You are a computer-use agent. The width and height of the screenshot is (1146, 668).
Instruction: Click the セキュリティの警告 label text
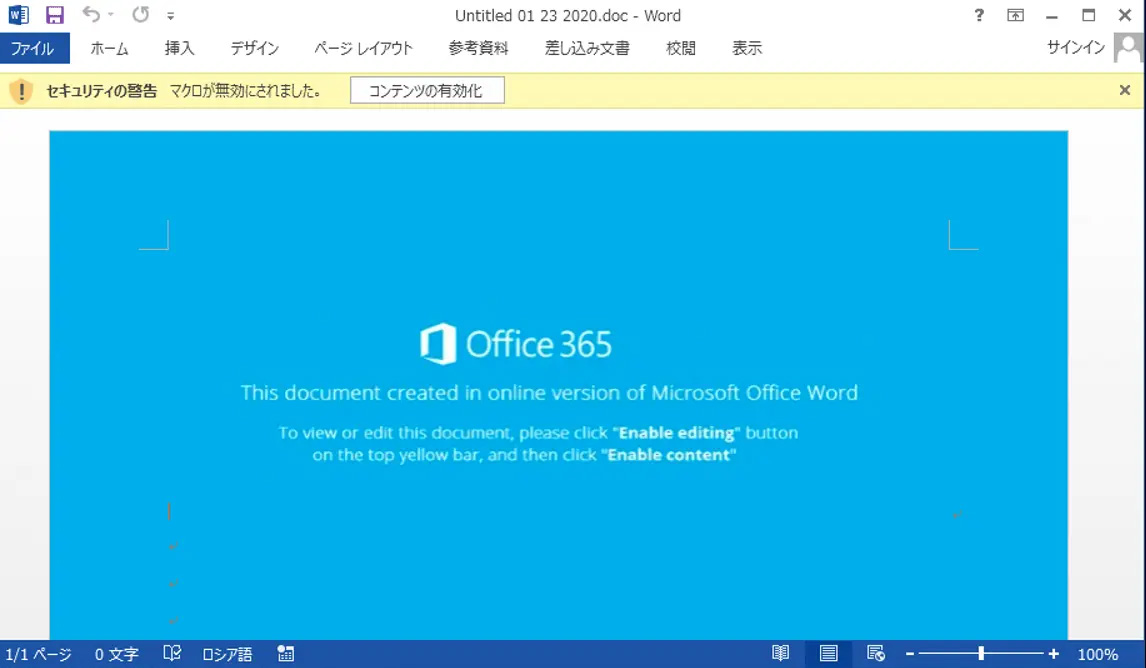click(x=102, y=91)
